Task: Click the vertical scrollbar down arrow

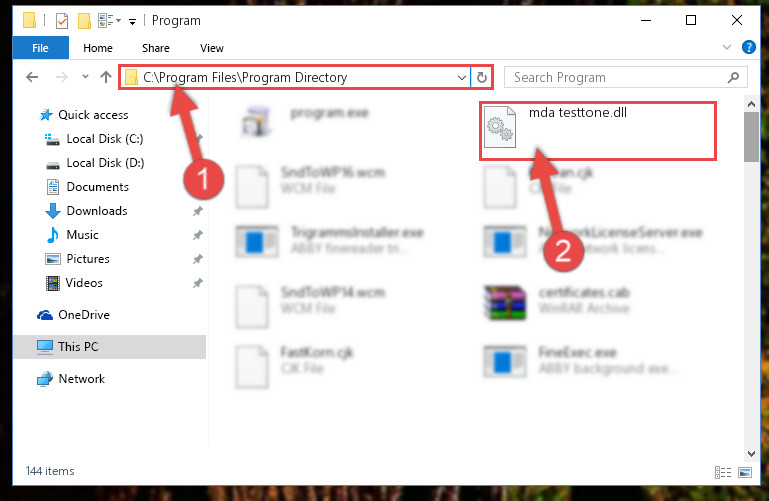Action: point(751,453)
